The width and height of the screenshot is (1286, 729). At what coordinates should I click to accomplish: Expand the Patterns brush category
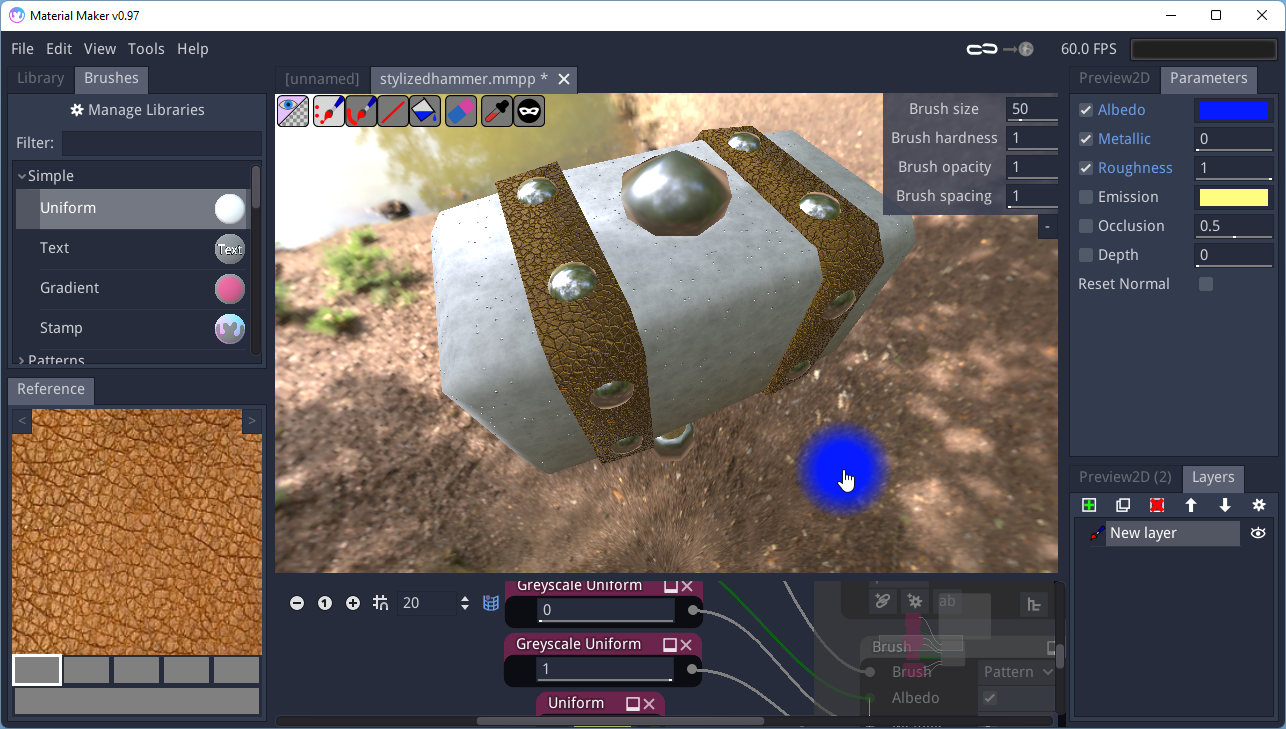(22, 360)
